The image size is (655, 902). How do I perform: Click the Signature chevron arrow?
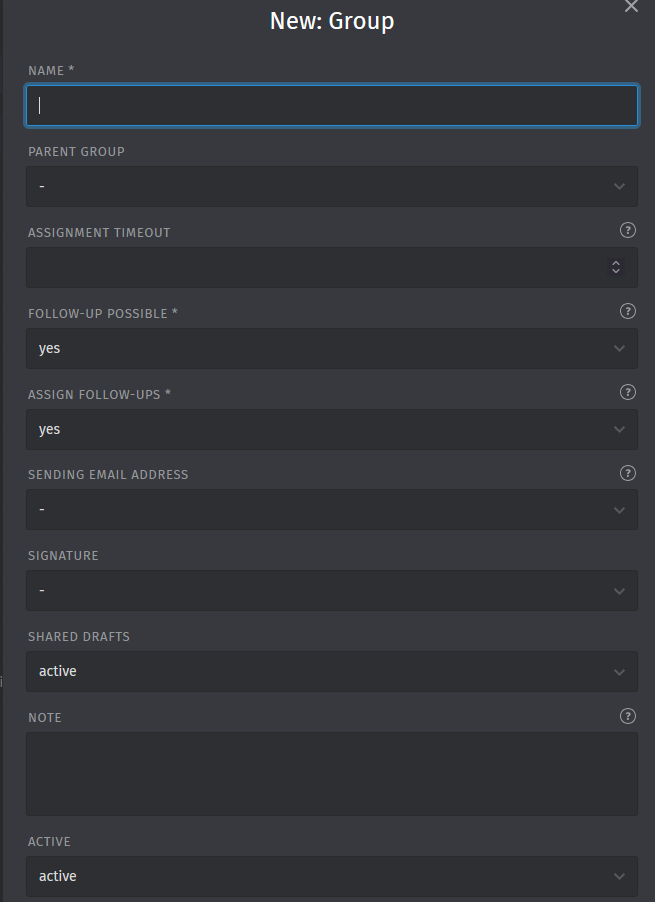coord(619,591)
